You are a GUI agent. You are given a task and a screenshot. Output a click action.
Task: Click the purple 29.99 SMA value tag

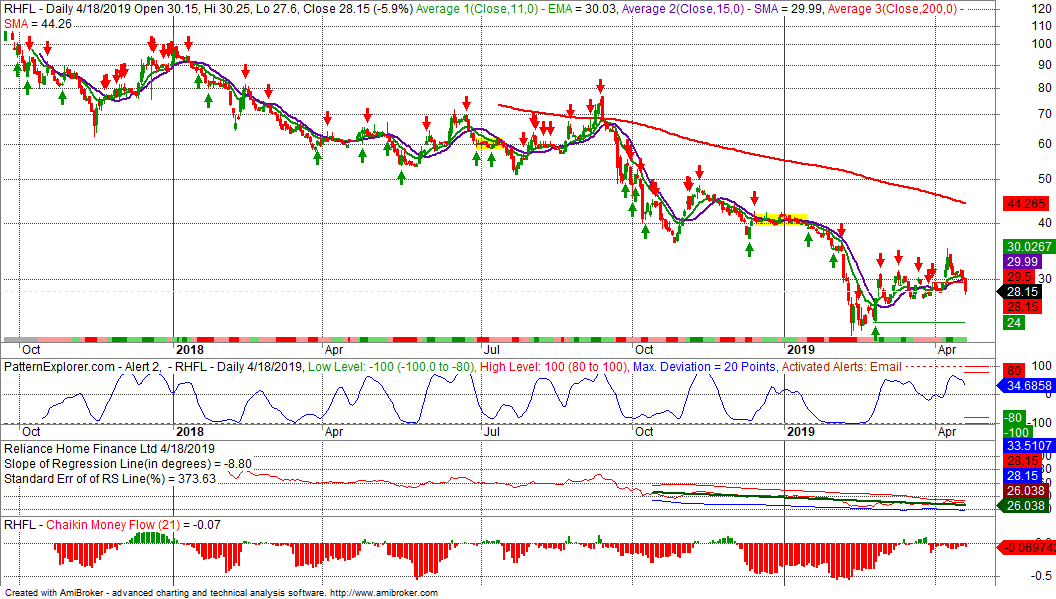click(1022, 261)
